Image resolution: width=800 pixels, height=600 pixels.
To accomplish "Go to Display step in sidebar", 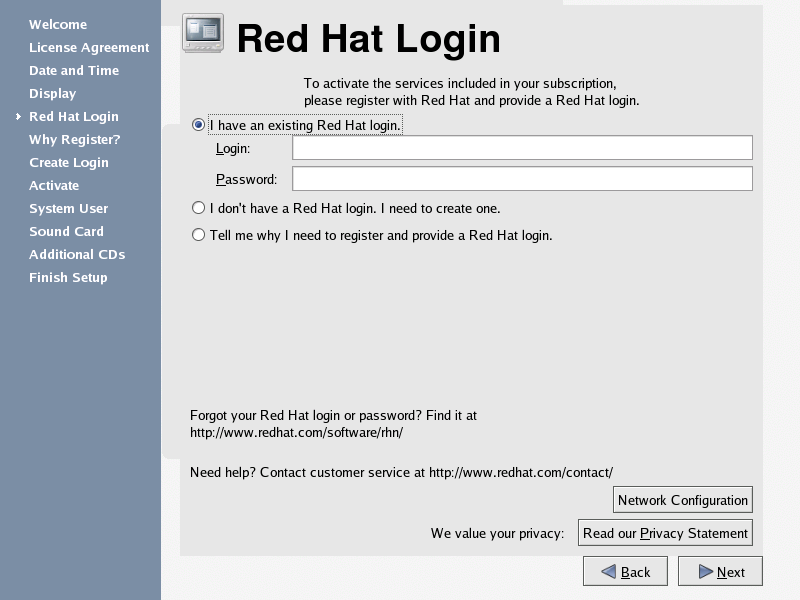I will [53, 94].
